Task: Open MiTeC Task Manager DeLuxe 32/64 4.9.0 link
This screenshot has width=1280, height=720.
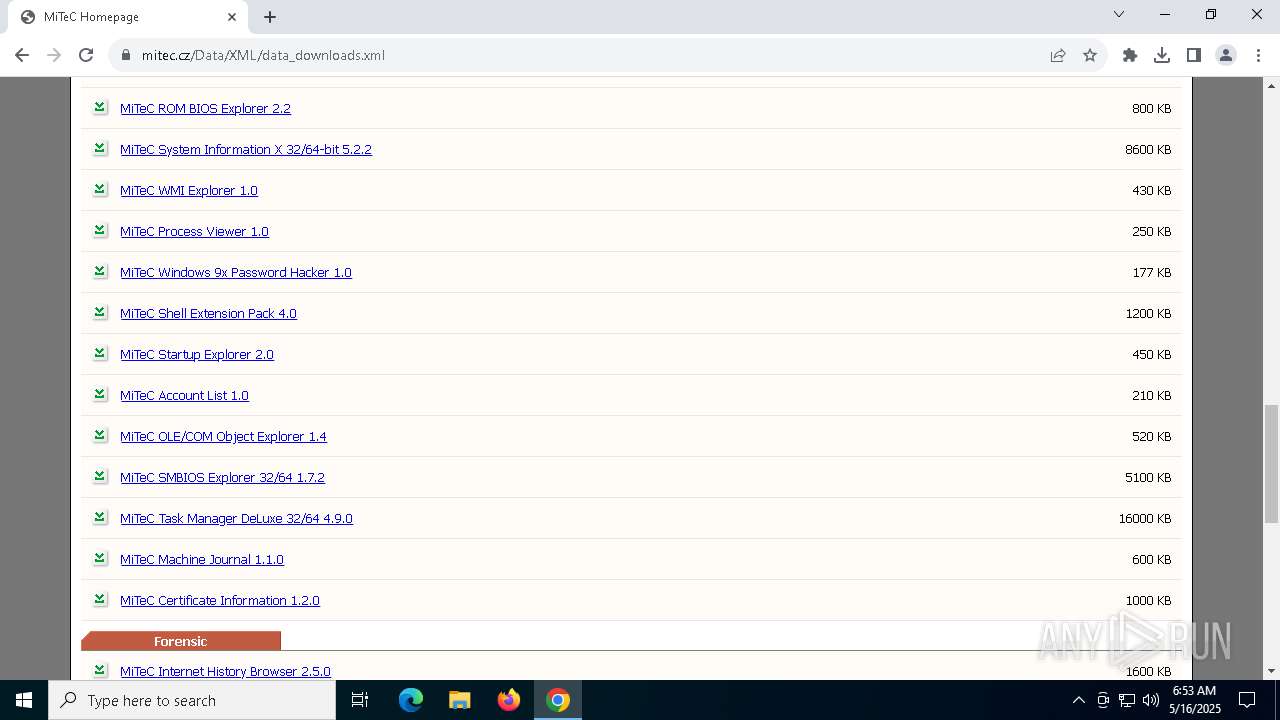Action: pos(236,518)
